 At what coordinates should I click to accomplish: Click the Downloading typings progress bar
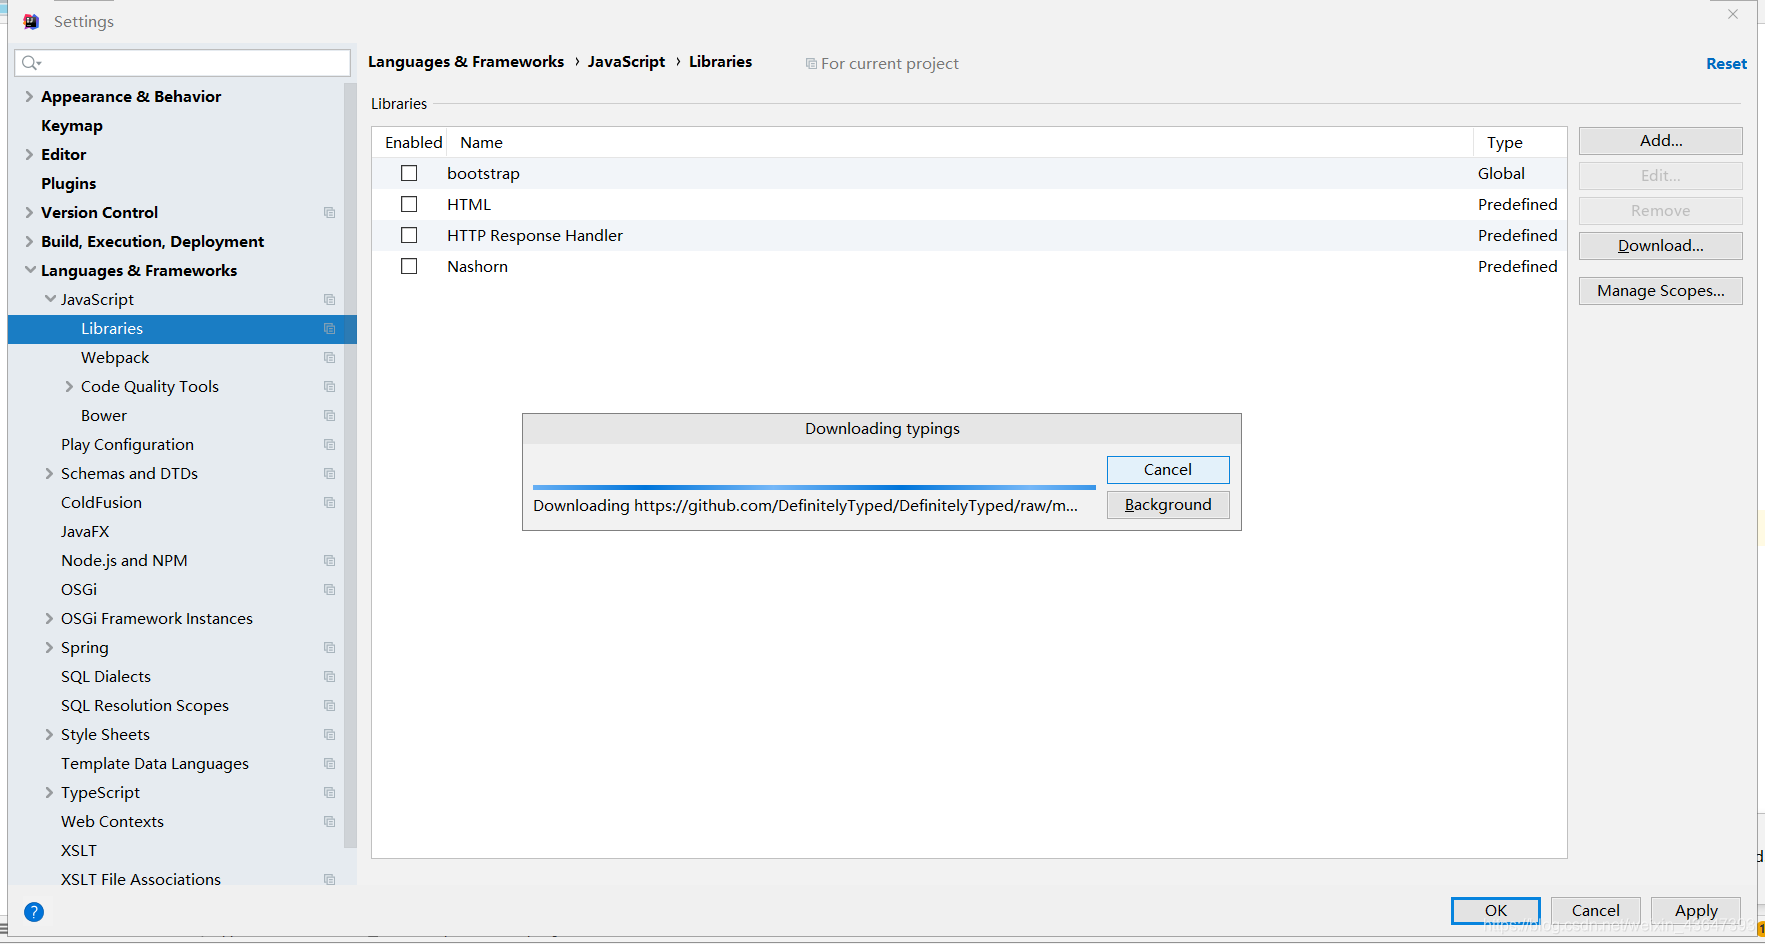click(814, 488)
